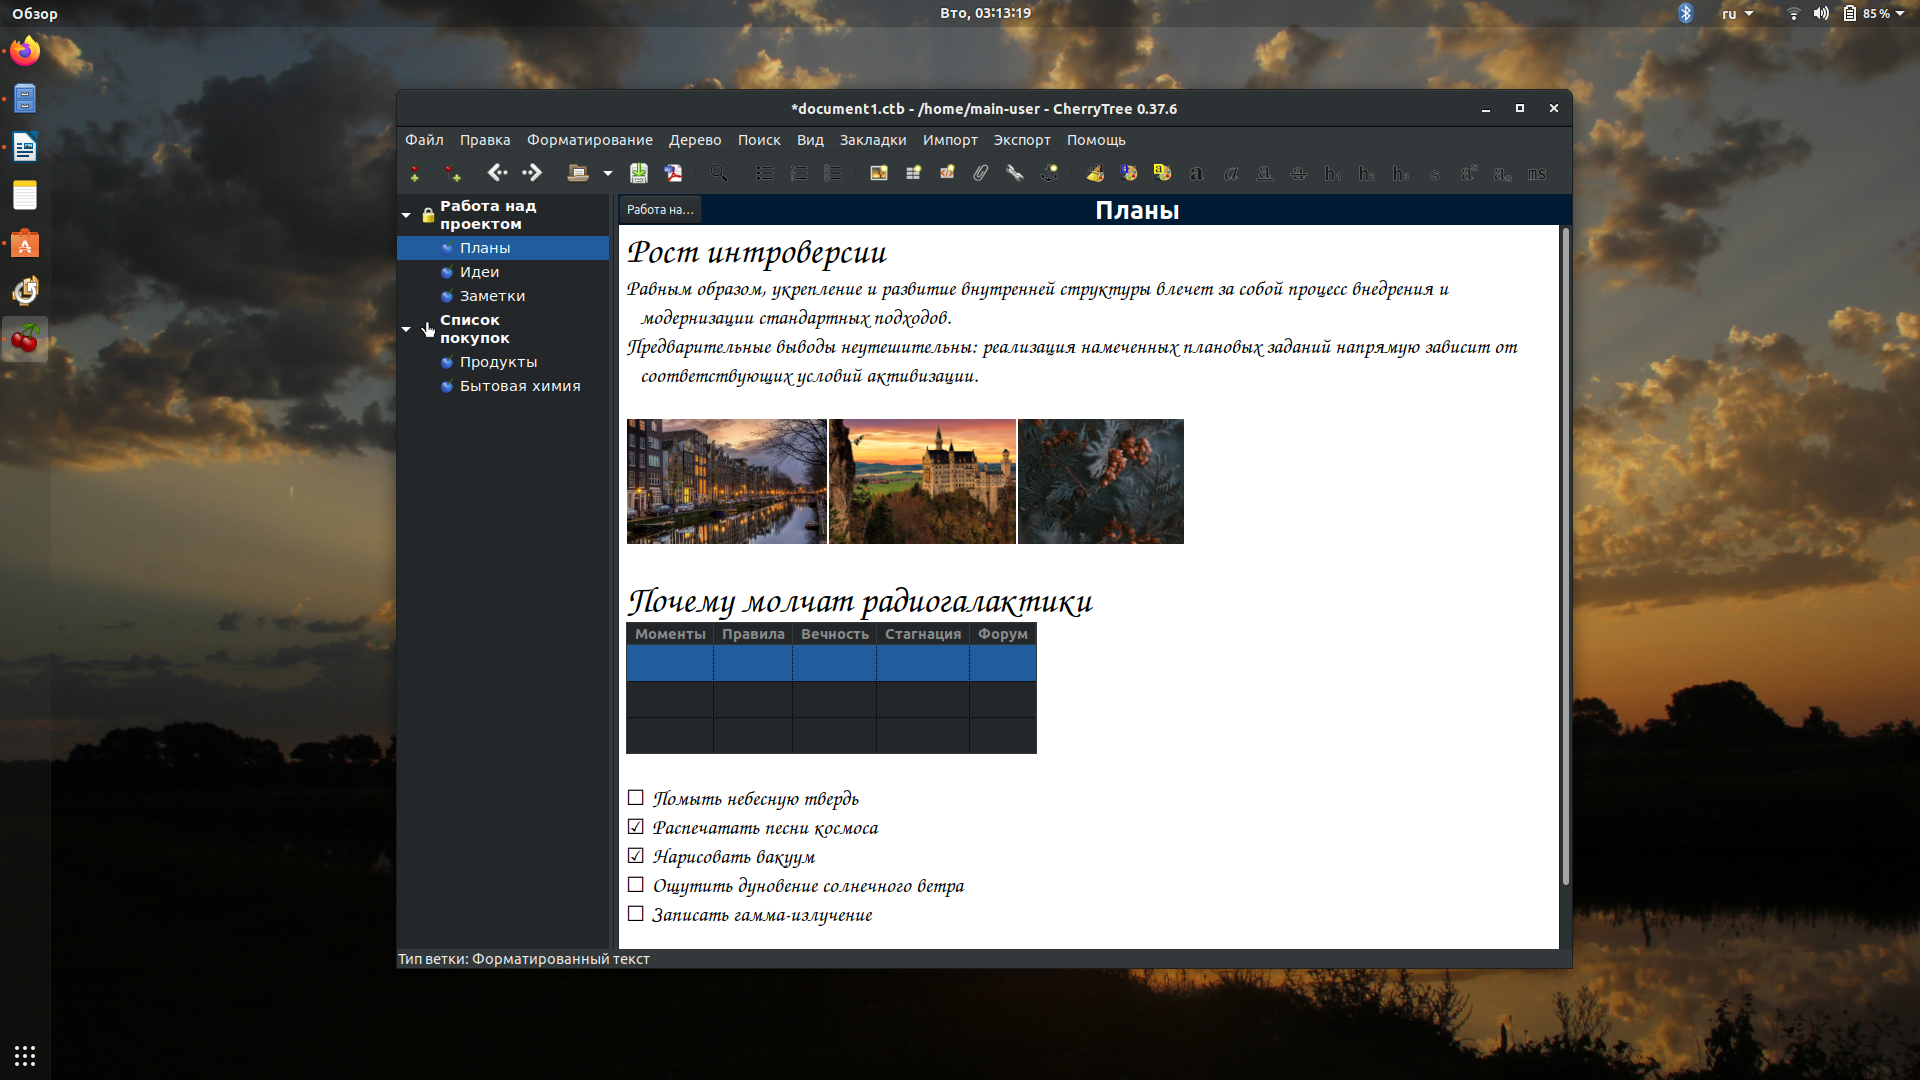
Task: Collapse the 'Список покупок' tree node
Action: point(406,329)
